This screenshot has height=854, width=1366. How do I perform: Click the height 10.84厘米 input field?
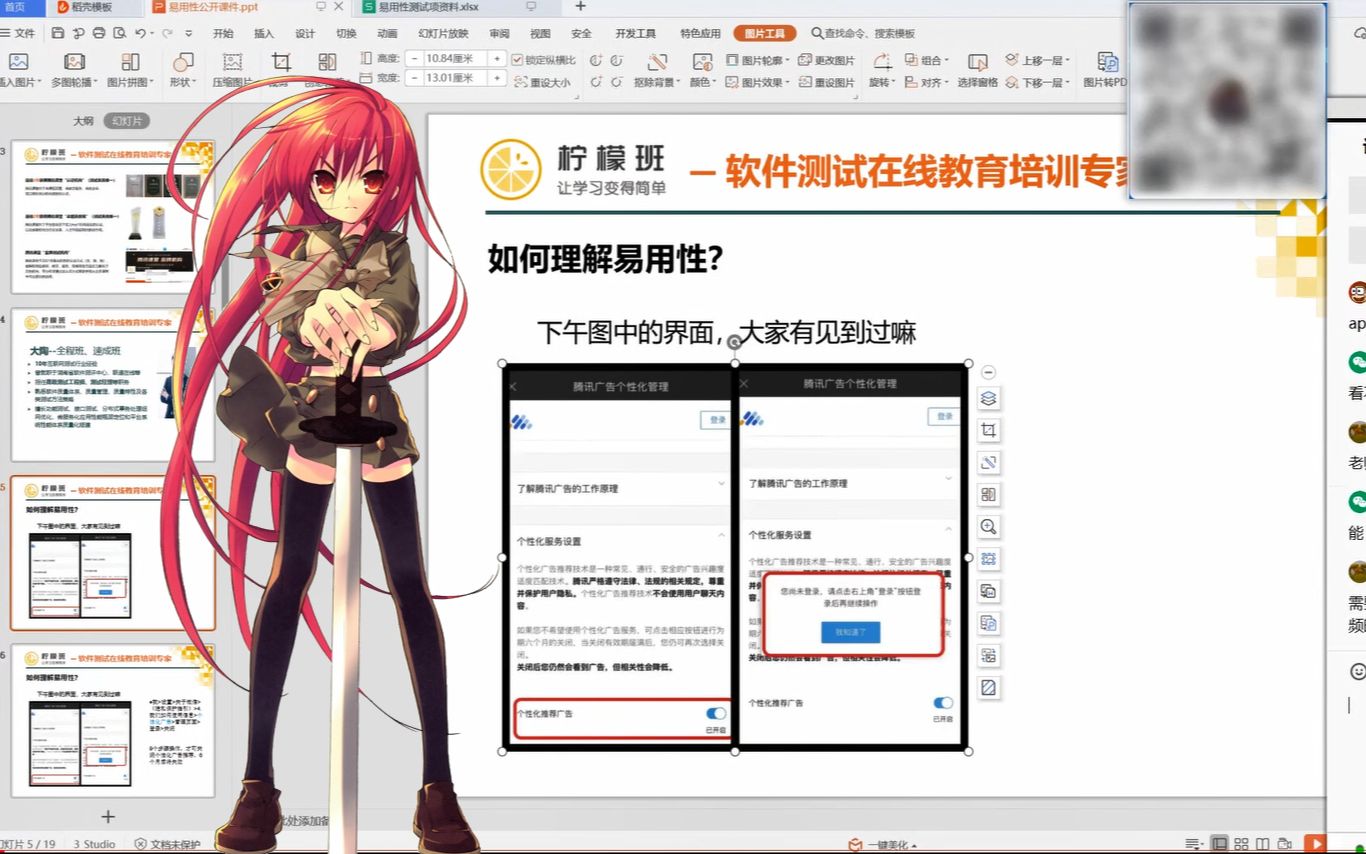[455, 59]
